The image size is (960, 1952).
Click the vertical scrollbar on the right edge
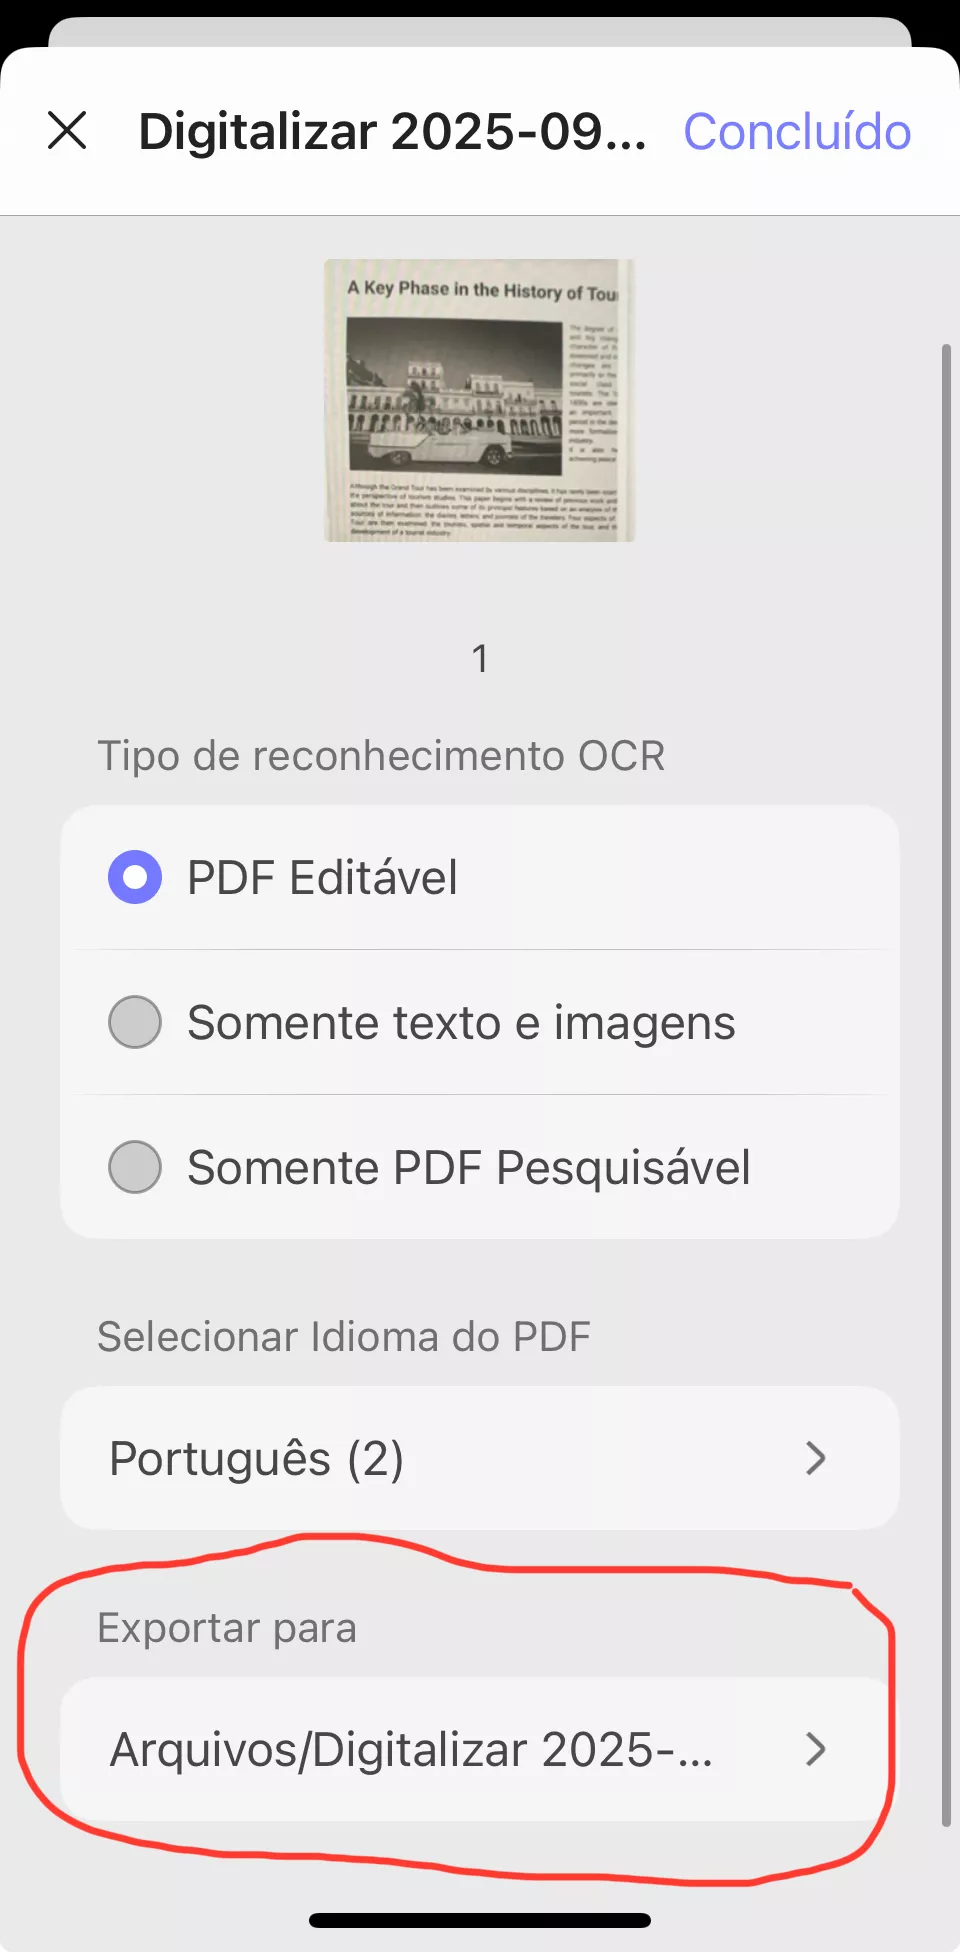coord(946,1085)
